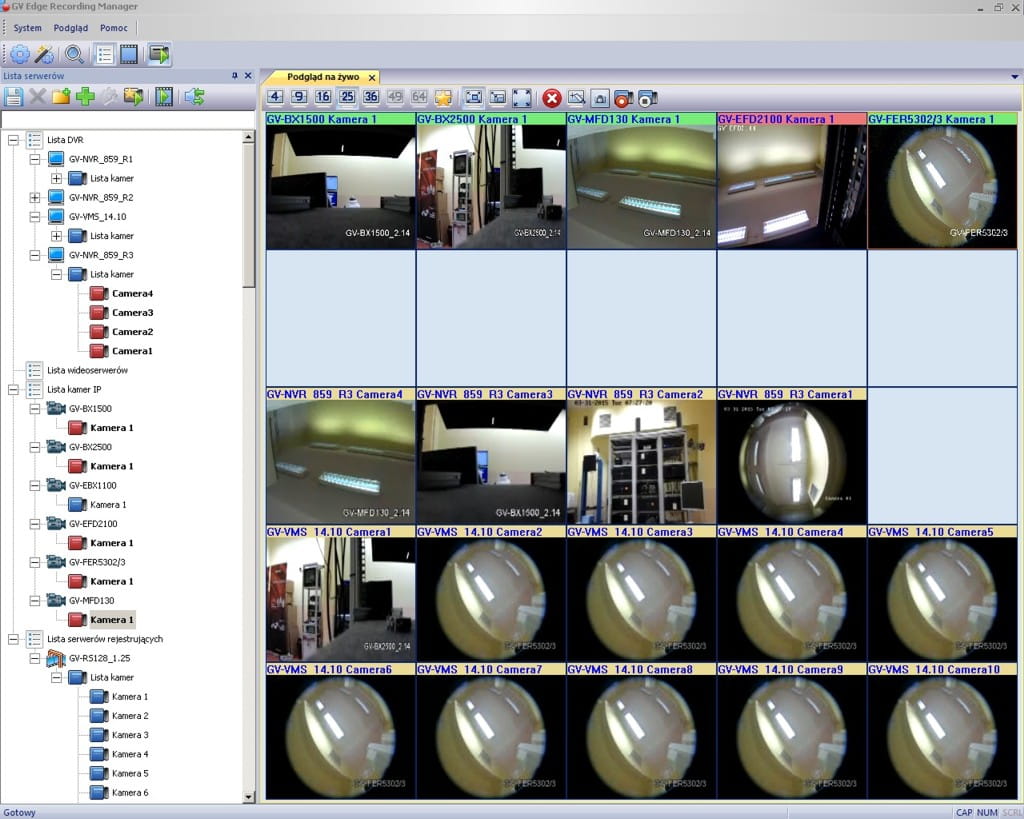Expand Lista kamer under GV-NVR_859_R1
The height and width of the screenshot is (819, 1024).
pos(57,178)
